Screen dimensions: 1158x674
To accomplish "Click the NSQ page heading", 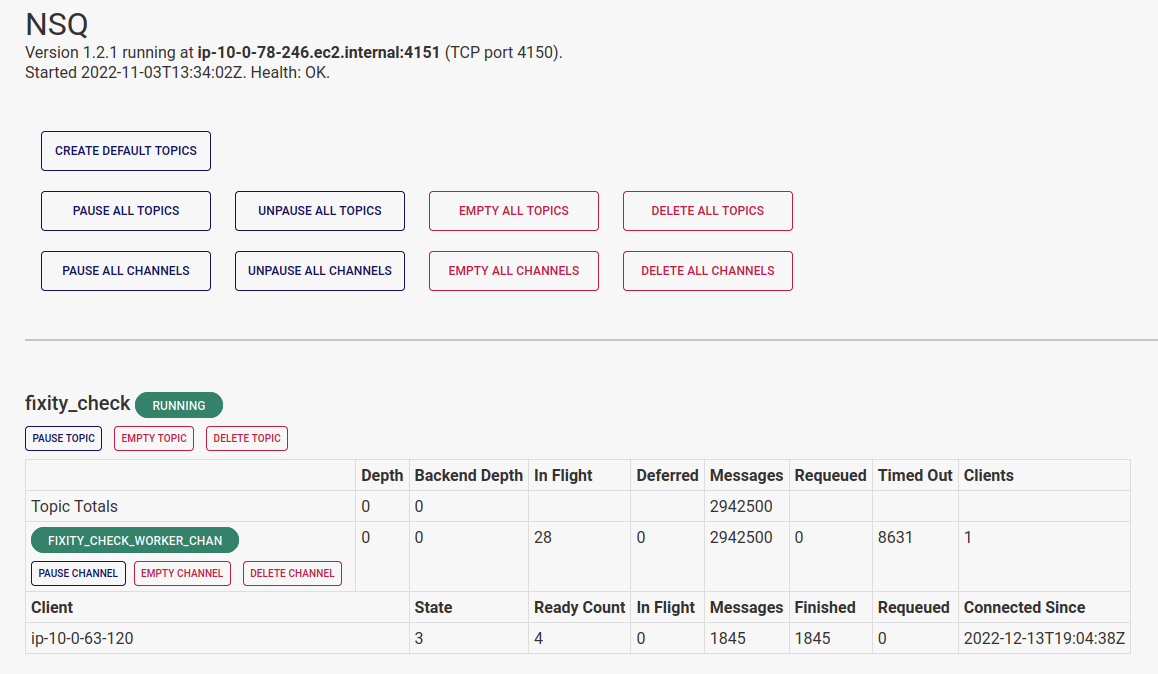I will tap(57, 24).
